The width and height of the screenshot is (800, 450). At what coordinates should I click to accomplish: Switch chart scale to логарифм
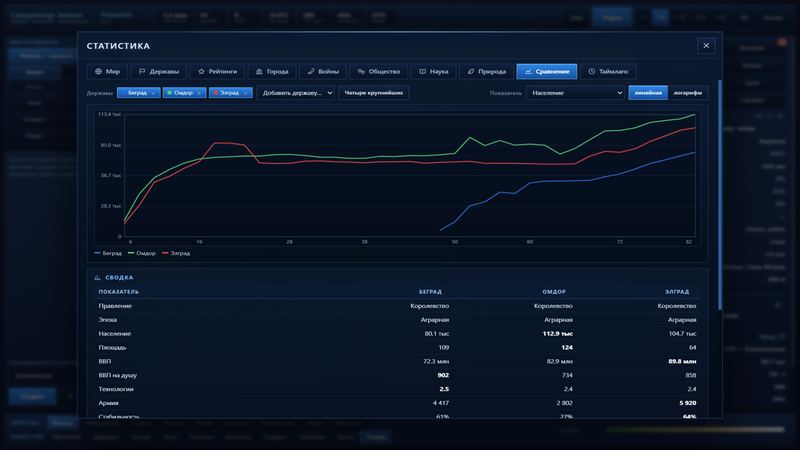(x=688, y=93)
